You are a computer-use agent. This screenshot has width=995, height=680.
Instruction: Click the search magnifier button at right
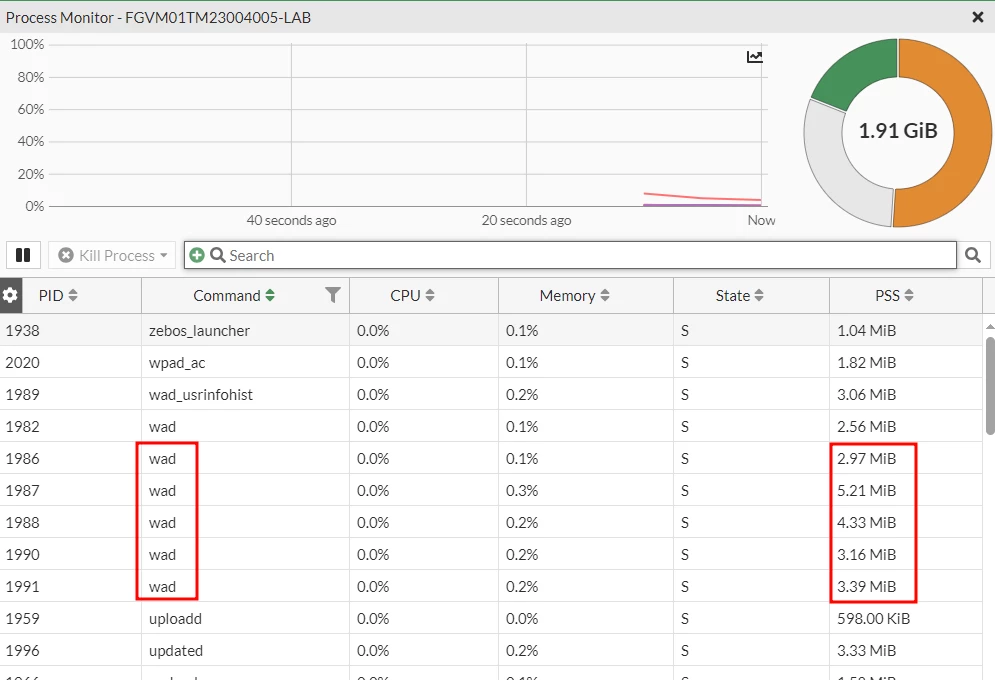tap(973, 255)
